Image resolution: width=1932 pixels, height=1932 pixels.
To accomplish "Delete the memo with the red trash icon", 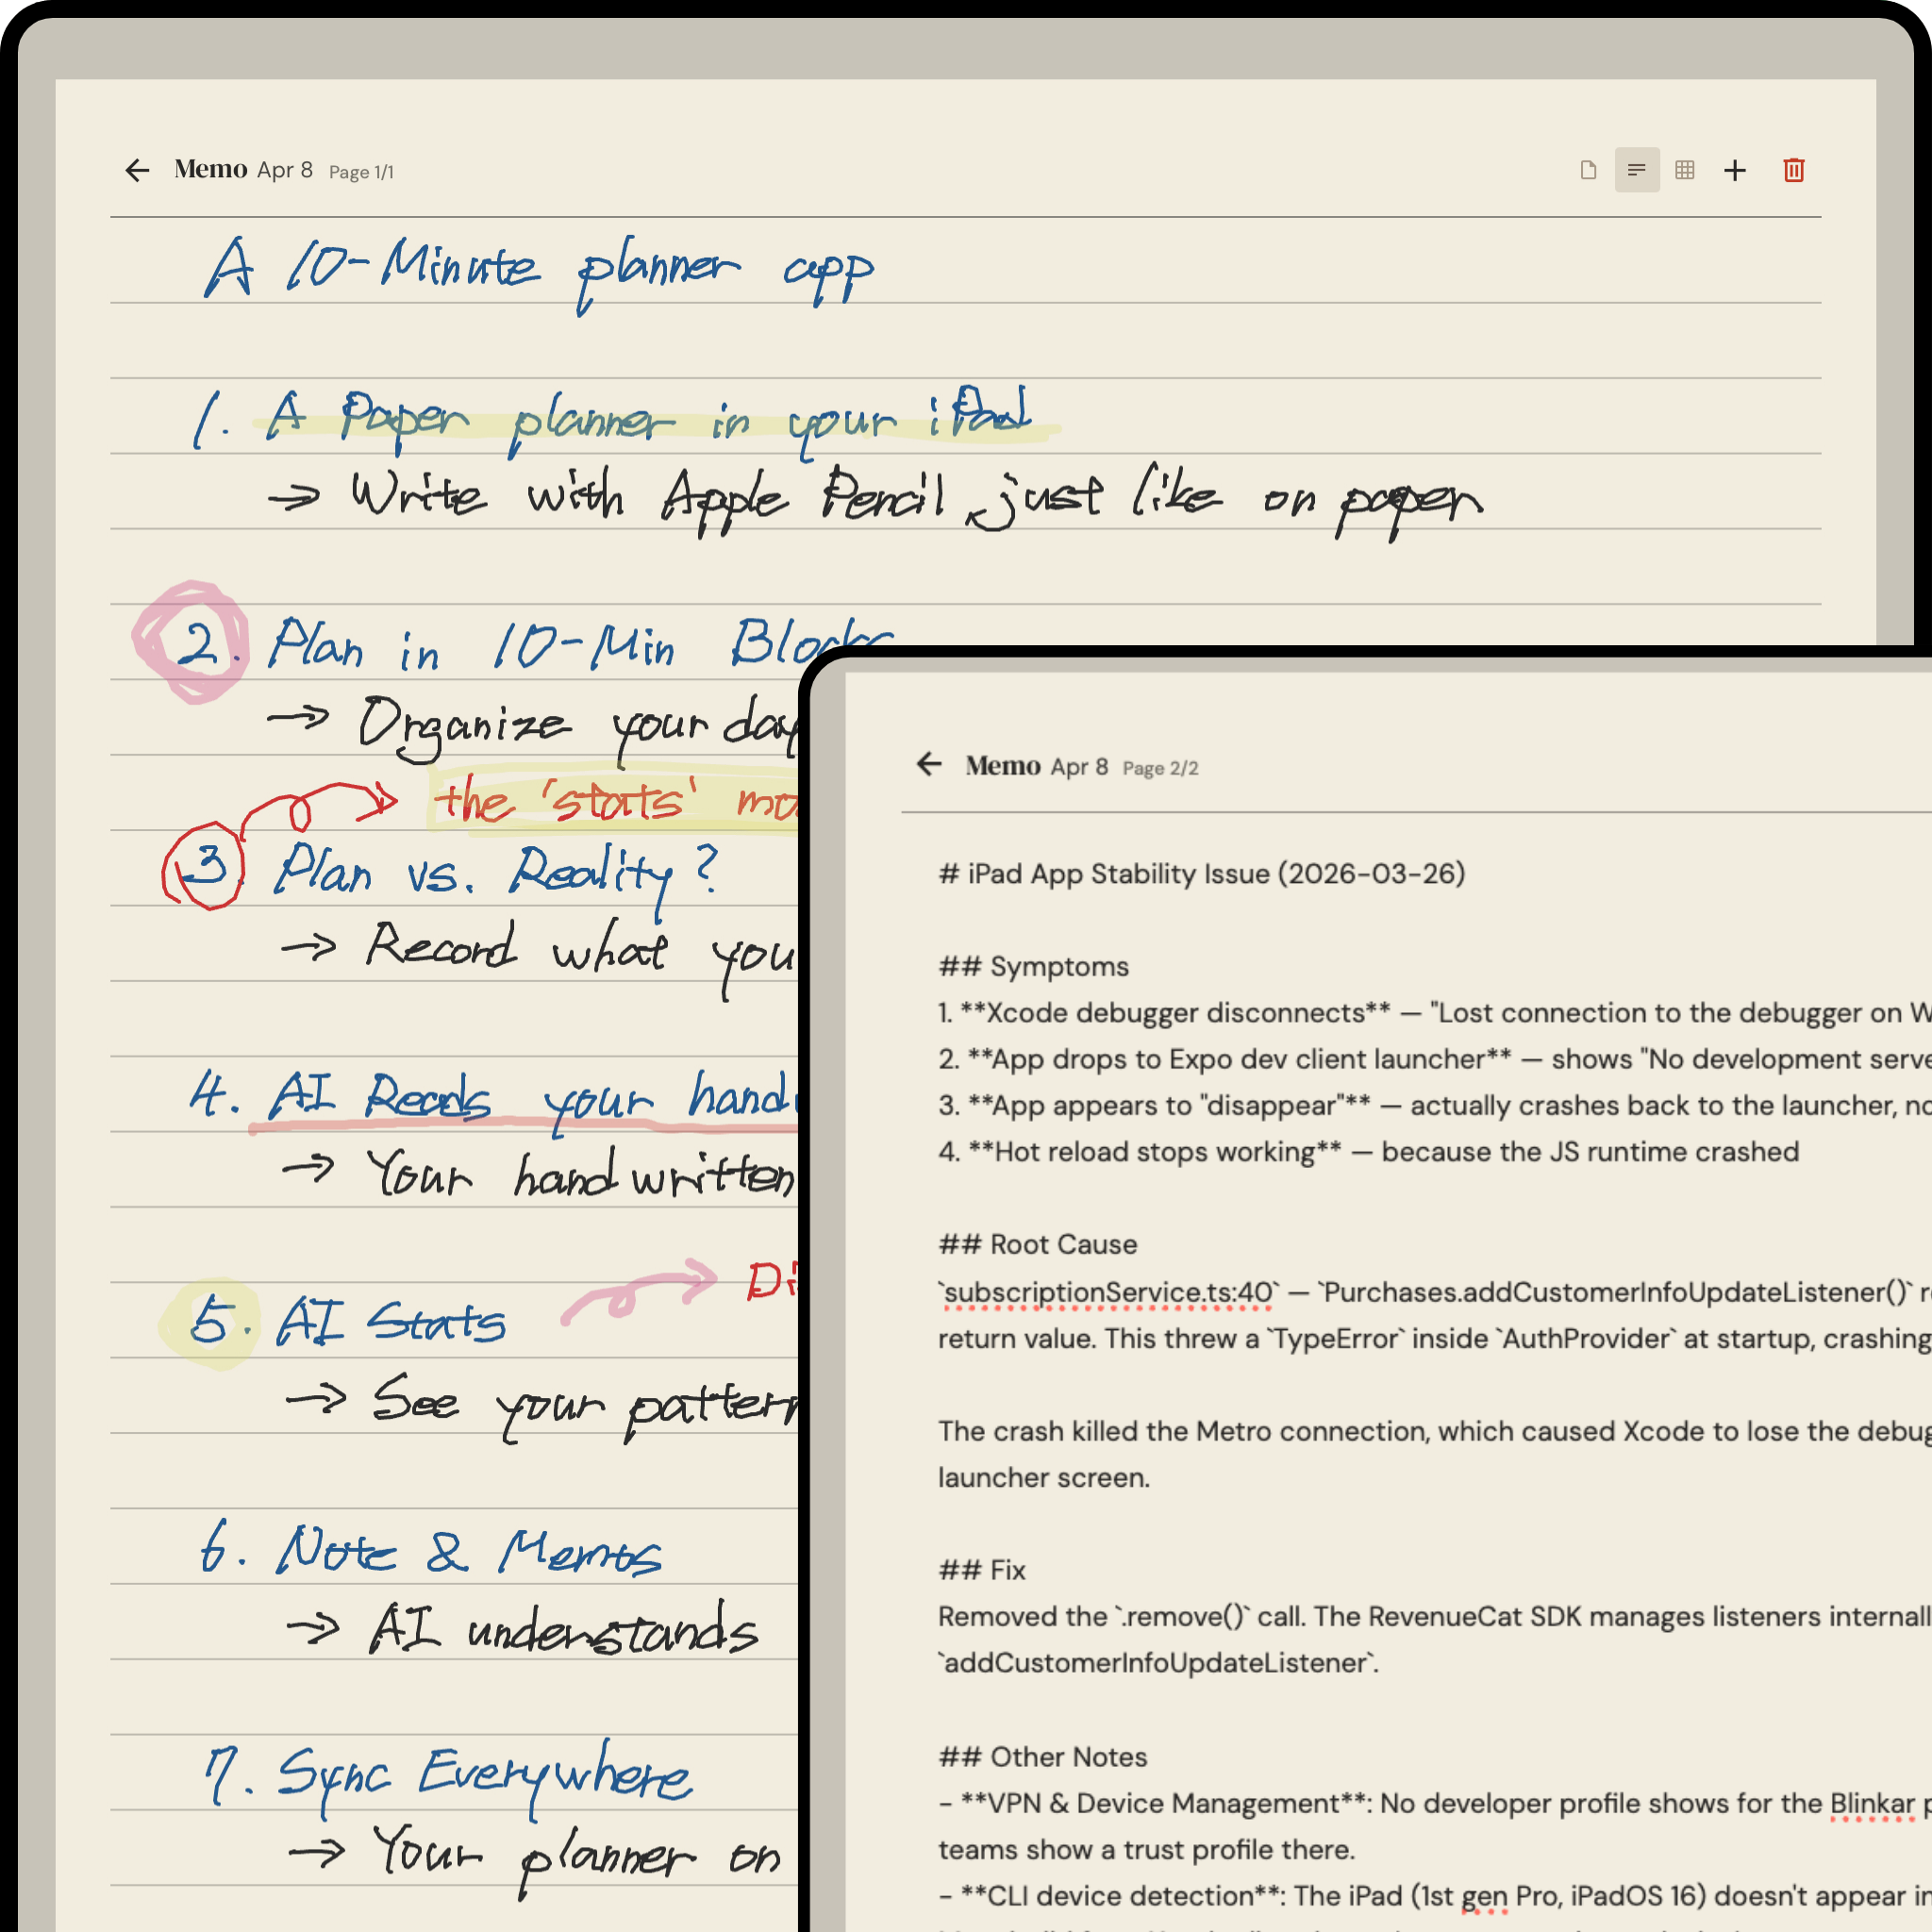I will point(1794,170).
